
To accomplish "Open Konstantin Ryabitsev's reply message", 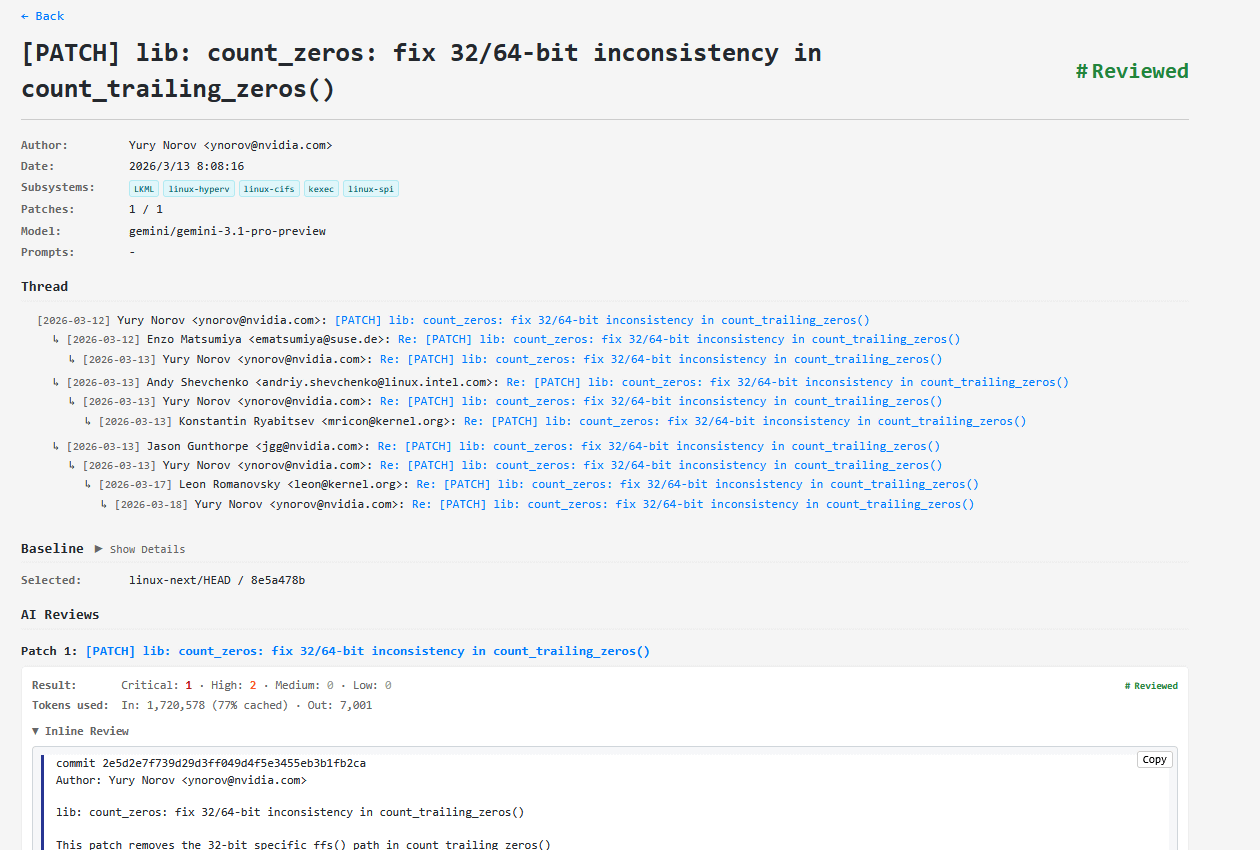I will [744, 422].
